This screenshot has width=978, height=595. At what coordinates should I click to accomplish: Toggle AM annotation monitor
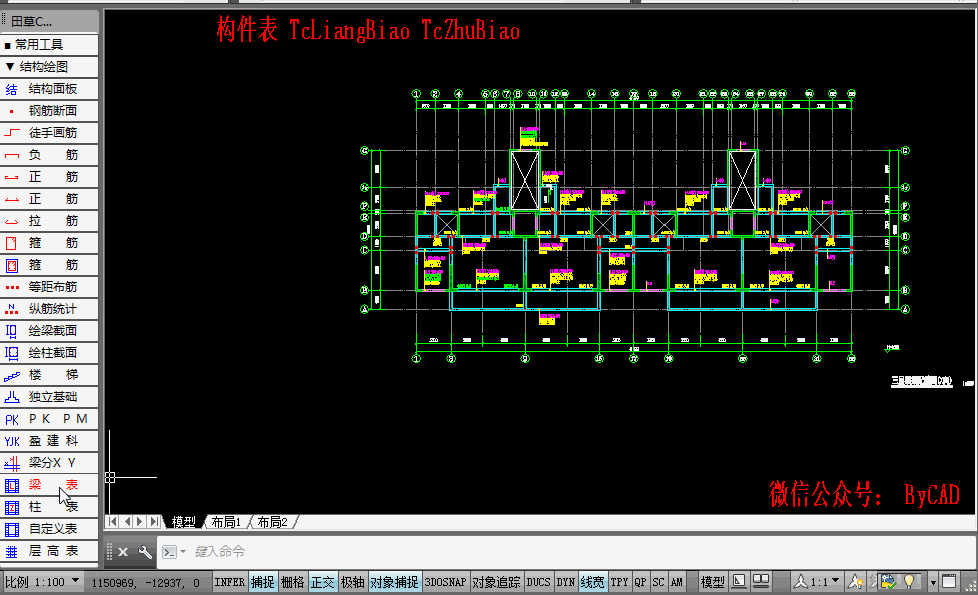tap(677, 582)
